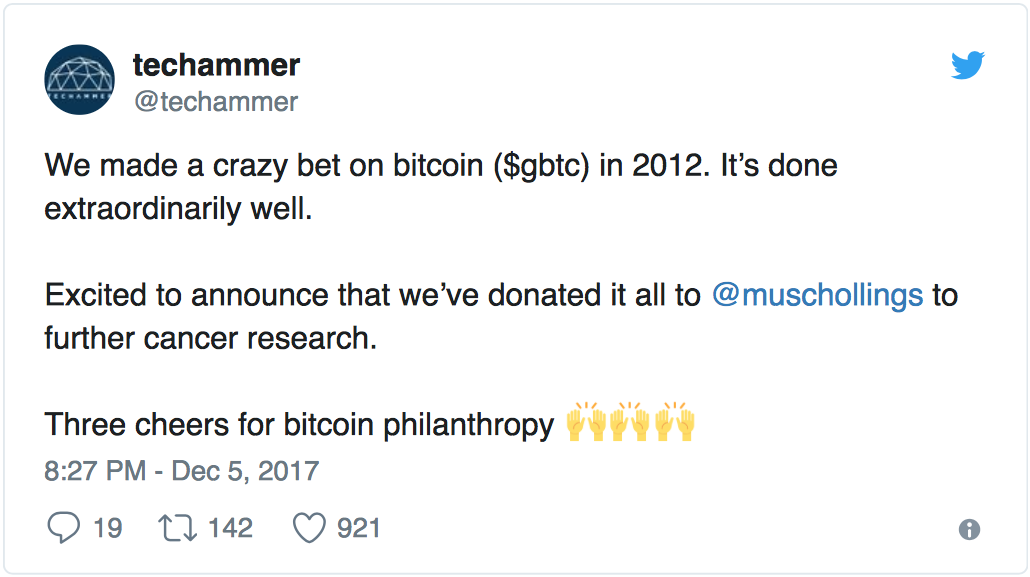This screenshot has width=1030, height=577.
Task: Like the tweet with heart icon
Action: [309, 528]
